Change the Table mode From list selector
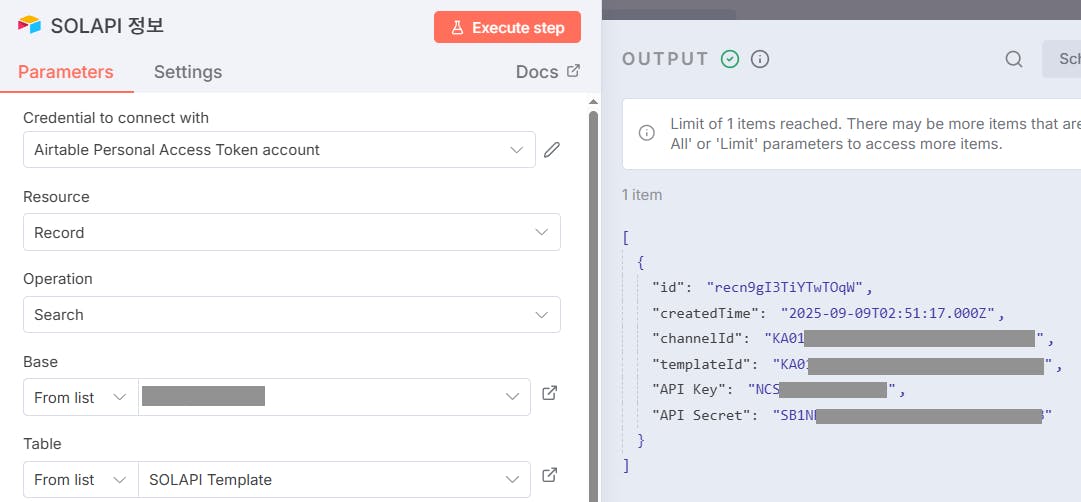This screenshot has width=1081, height=502. coord(81,479)
